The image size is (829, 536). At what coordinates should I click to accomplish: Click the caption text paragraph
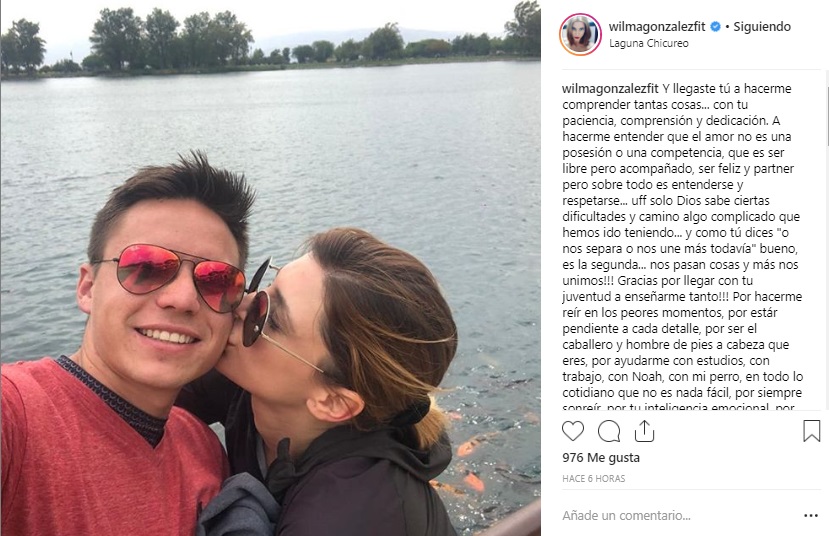682,246
